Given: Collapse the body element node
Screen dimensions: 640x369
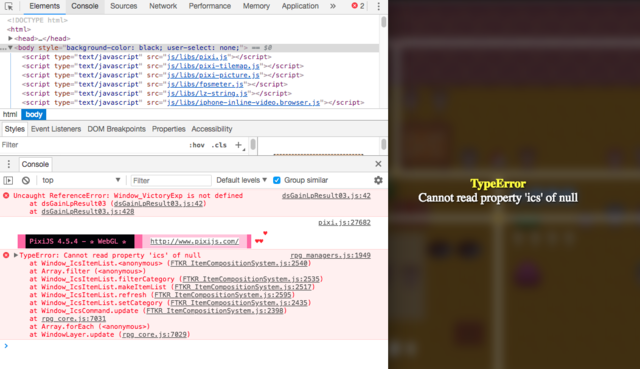Looking at the screenshot, I should (10, 48).
